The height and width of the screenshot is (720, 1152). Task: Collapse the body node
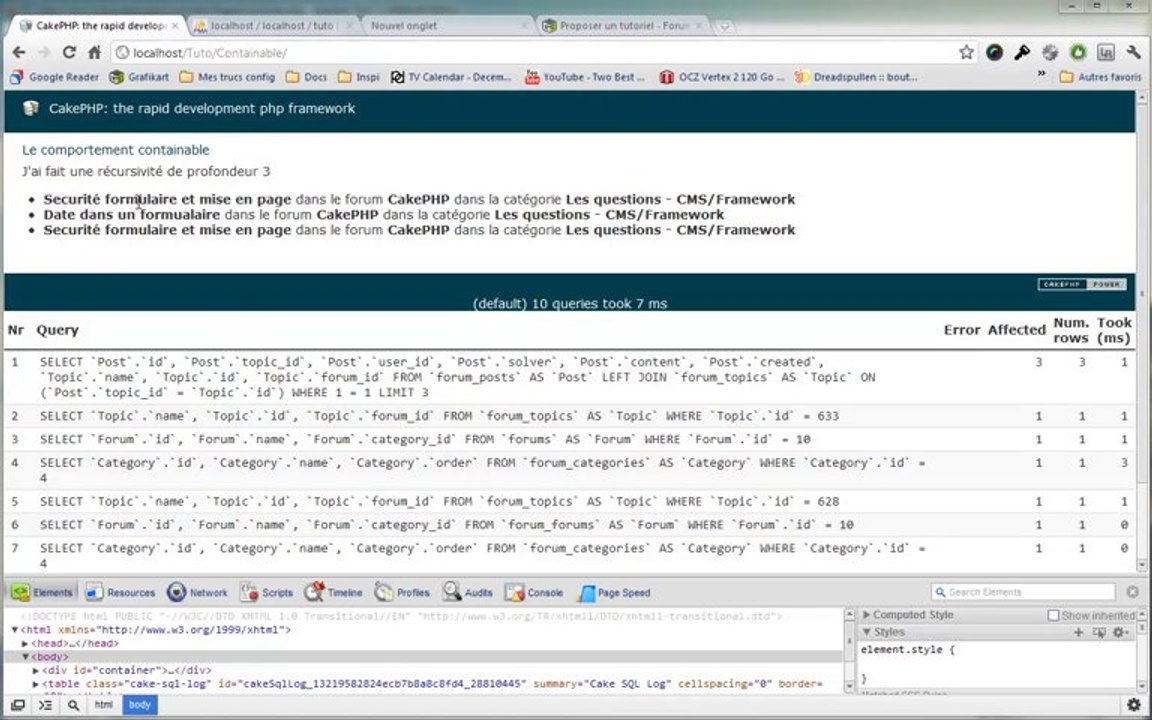pos(25,657)
